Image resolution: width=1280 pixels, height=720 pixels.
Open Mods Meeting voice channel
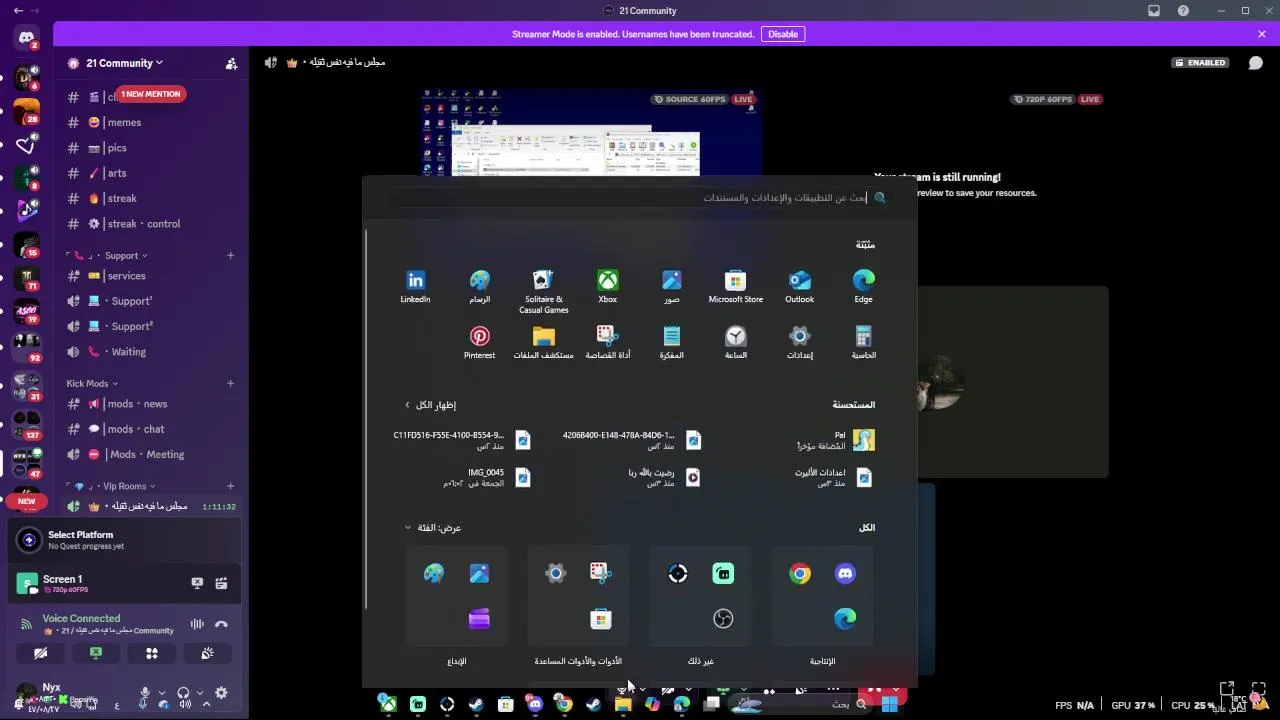[147, 454]
